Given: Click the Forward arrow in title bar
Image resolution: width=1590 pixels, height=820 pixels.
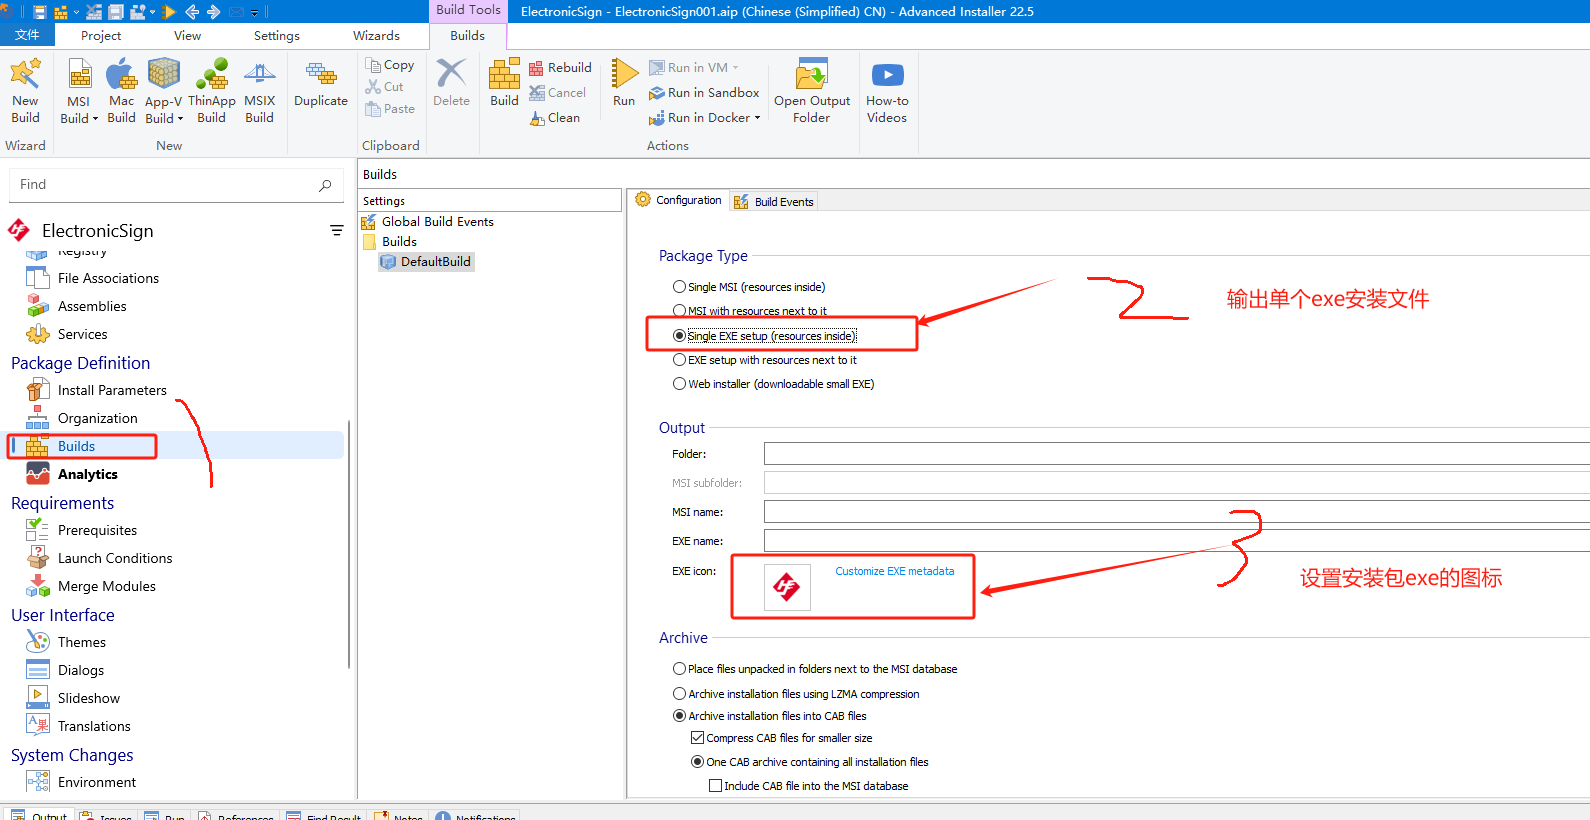Looking at the screenshot, I should pos(213,12).
